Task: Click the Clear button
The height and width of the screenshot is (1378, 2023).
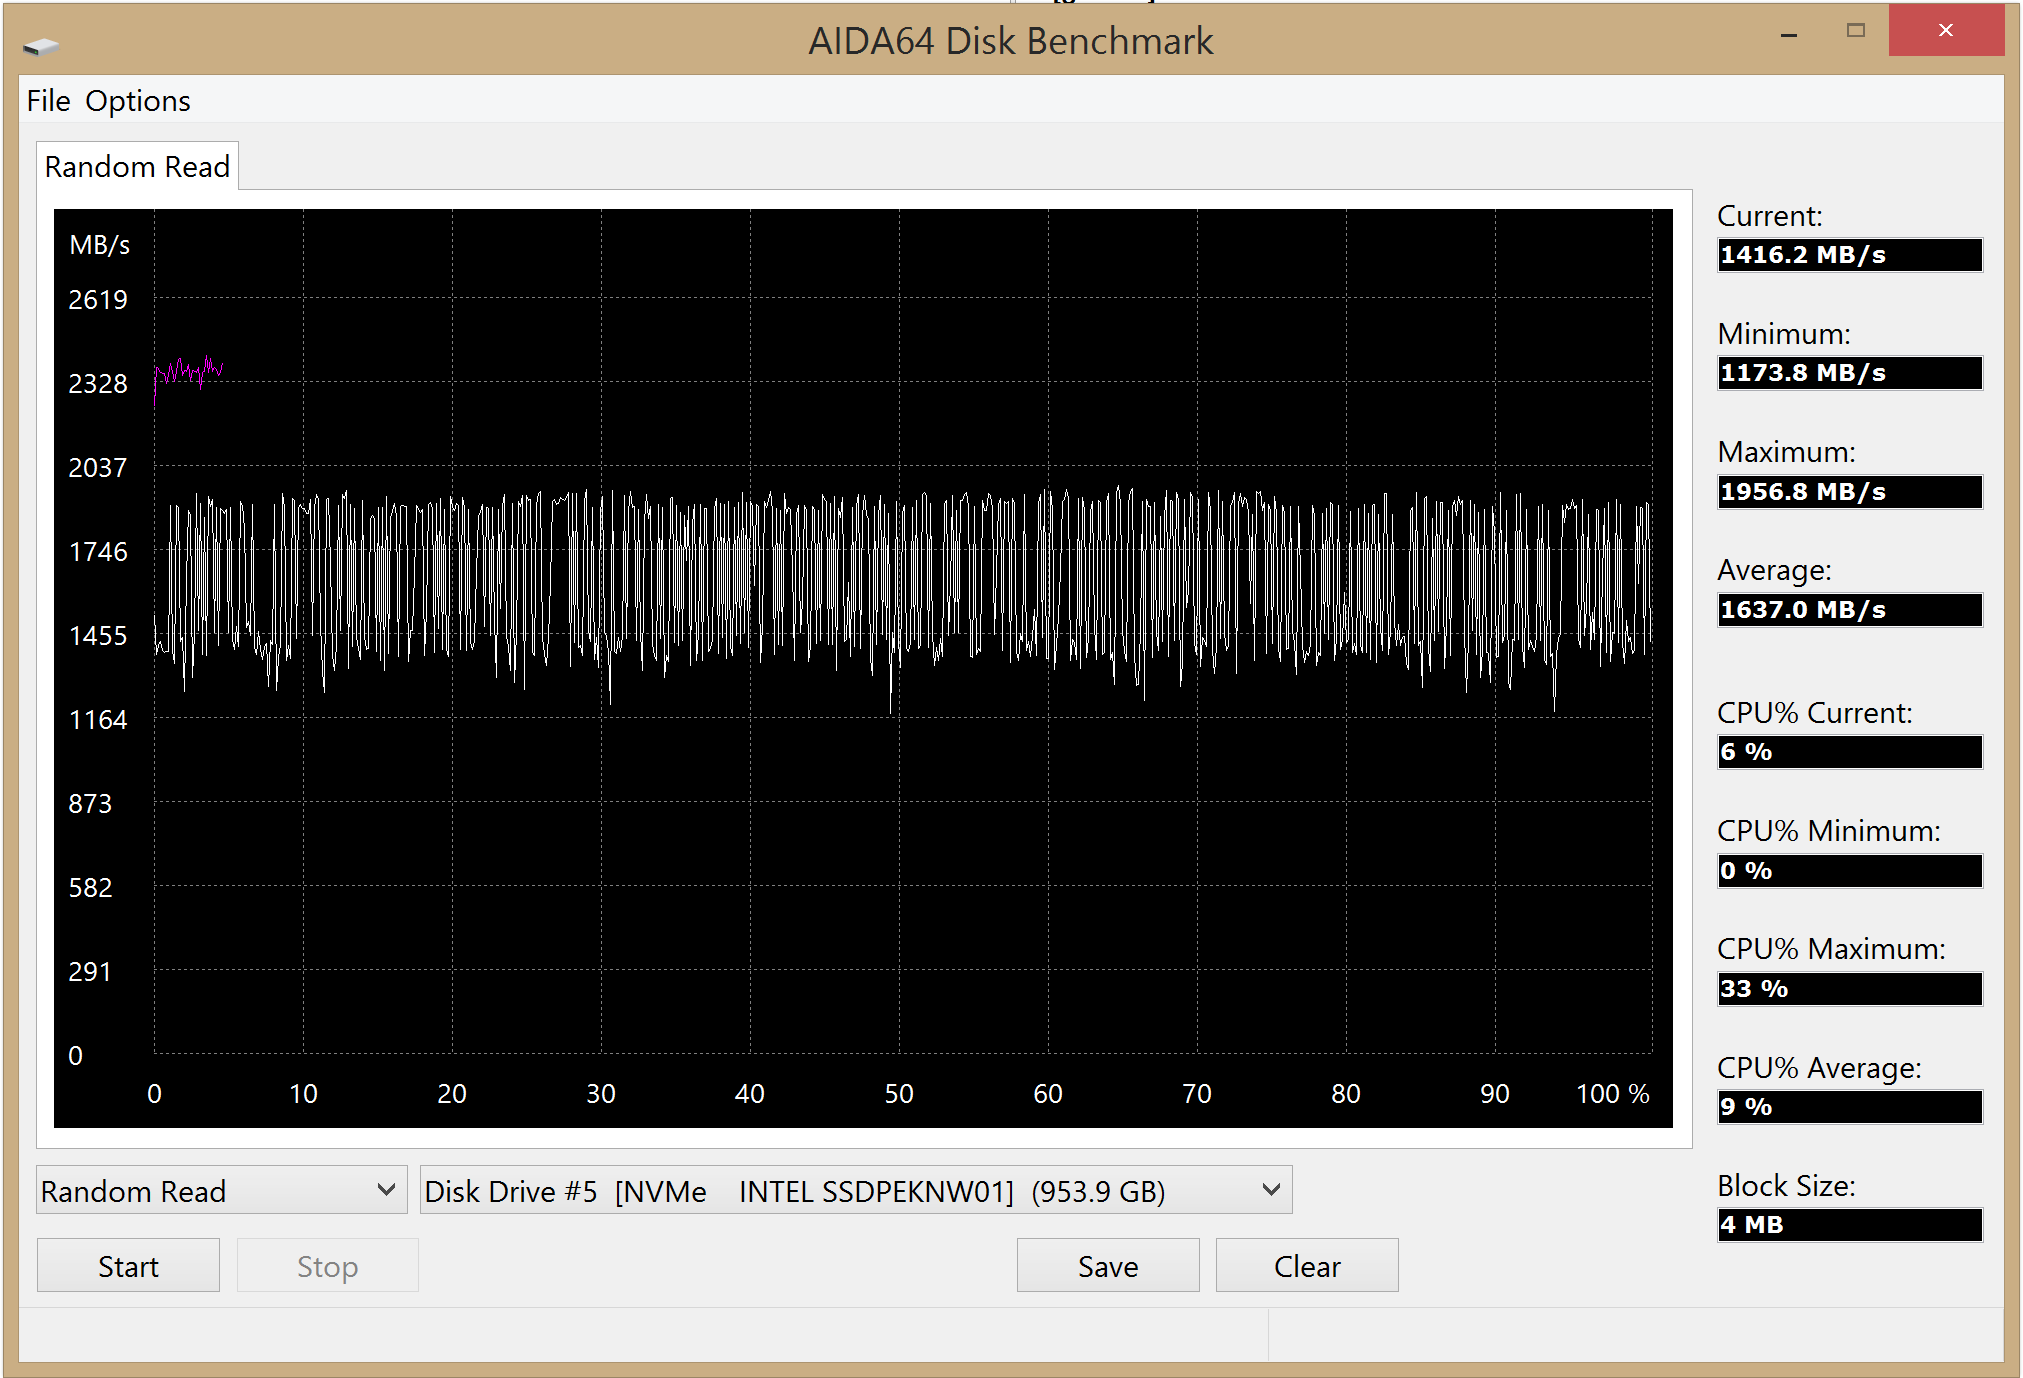Action: pos(1306,1266)
